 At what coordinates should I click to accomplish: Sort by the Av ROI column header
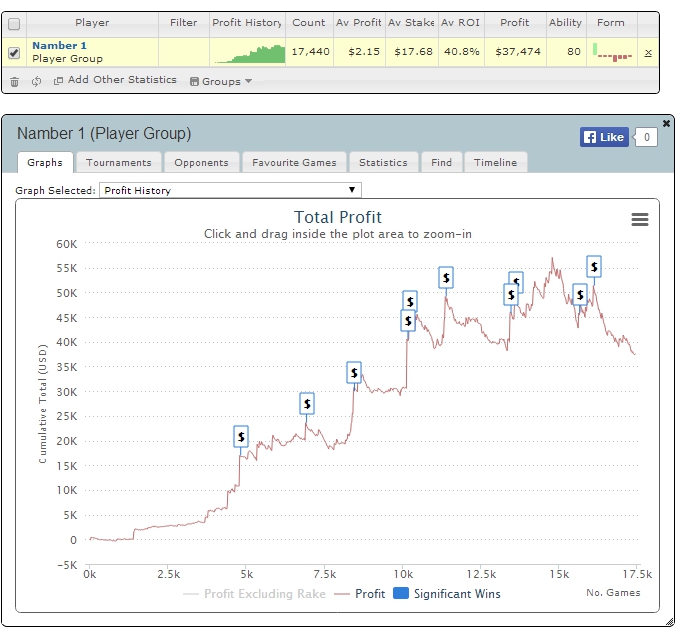(x=460, y=23)
